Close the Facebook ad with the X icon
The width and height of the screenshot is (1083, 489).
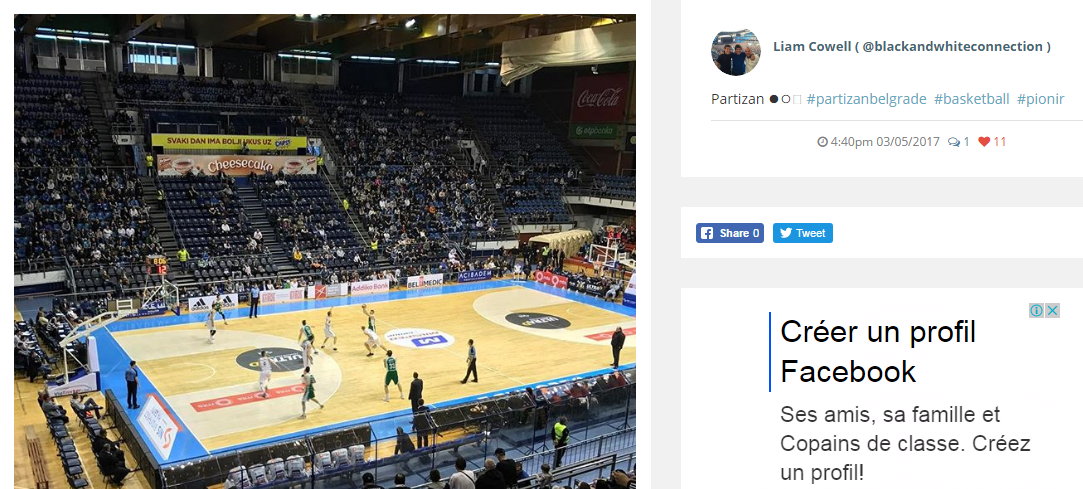point(1052,311)
